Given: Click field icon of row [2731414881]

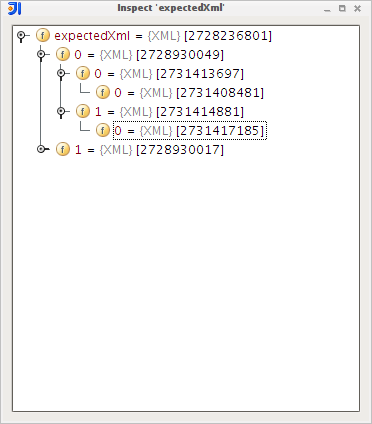Looking at the screenshot, I should click(83, 111).
